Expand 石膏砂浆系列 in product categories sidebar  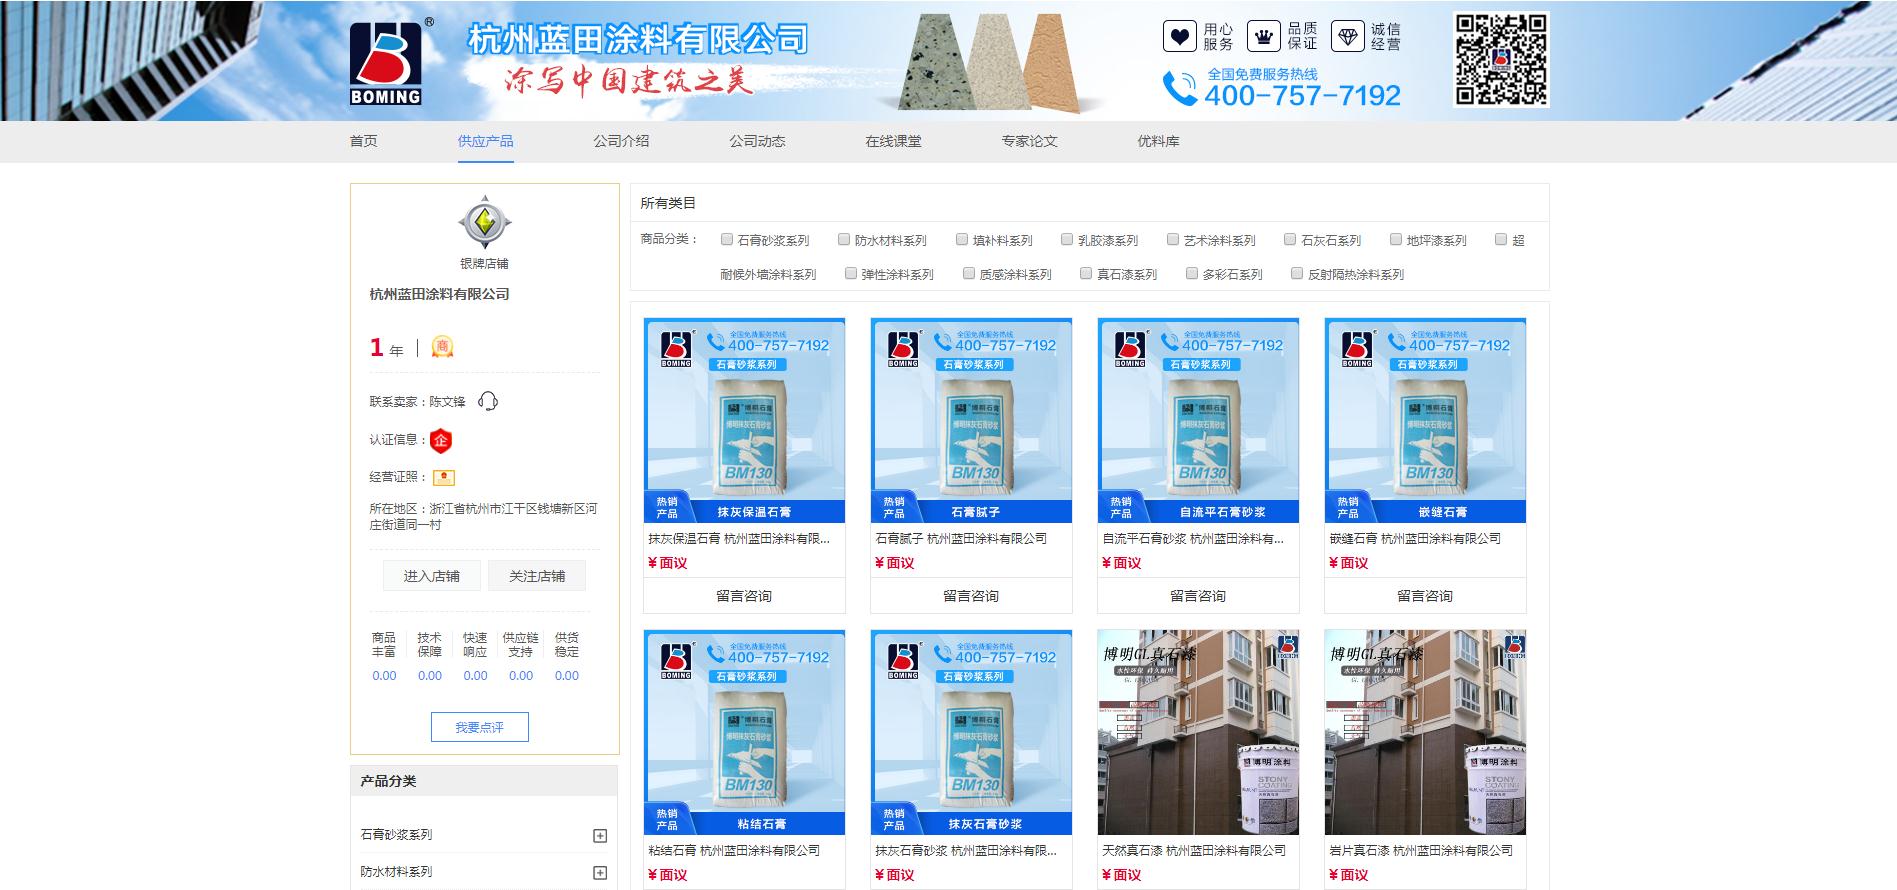point(600,835)
